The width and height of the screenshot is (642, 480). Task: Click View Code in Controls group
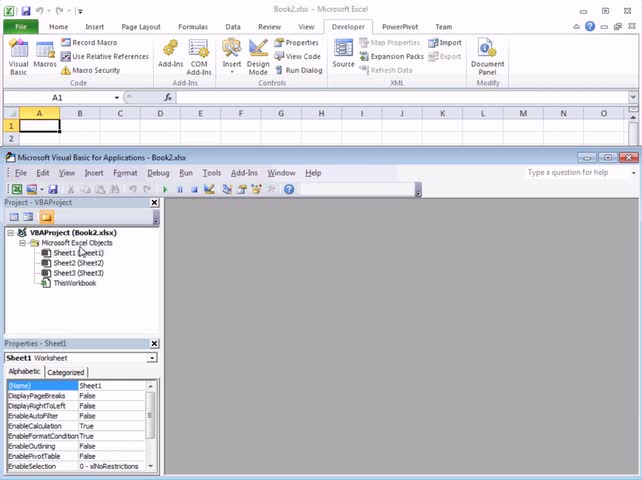(x=297, y=57)
